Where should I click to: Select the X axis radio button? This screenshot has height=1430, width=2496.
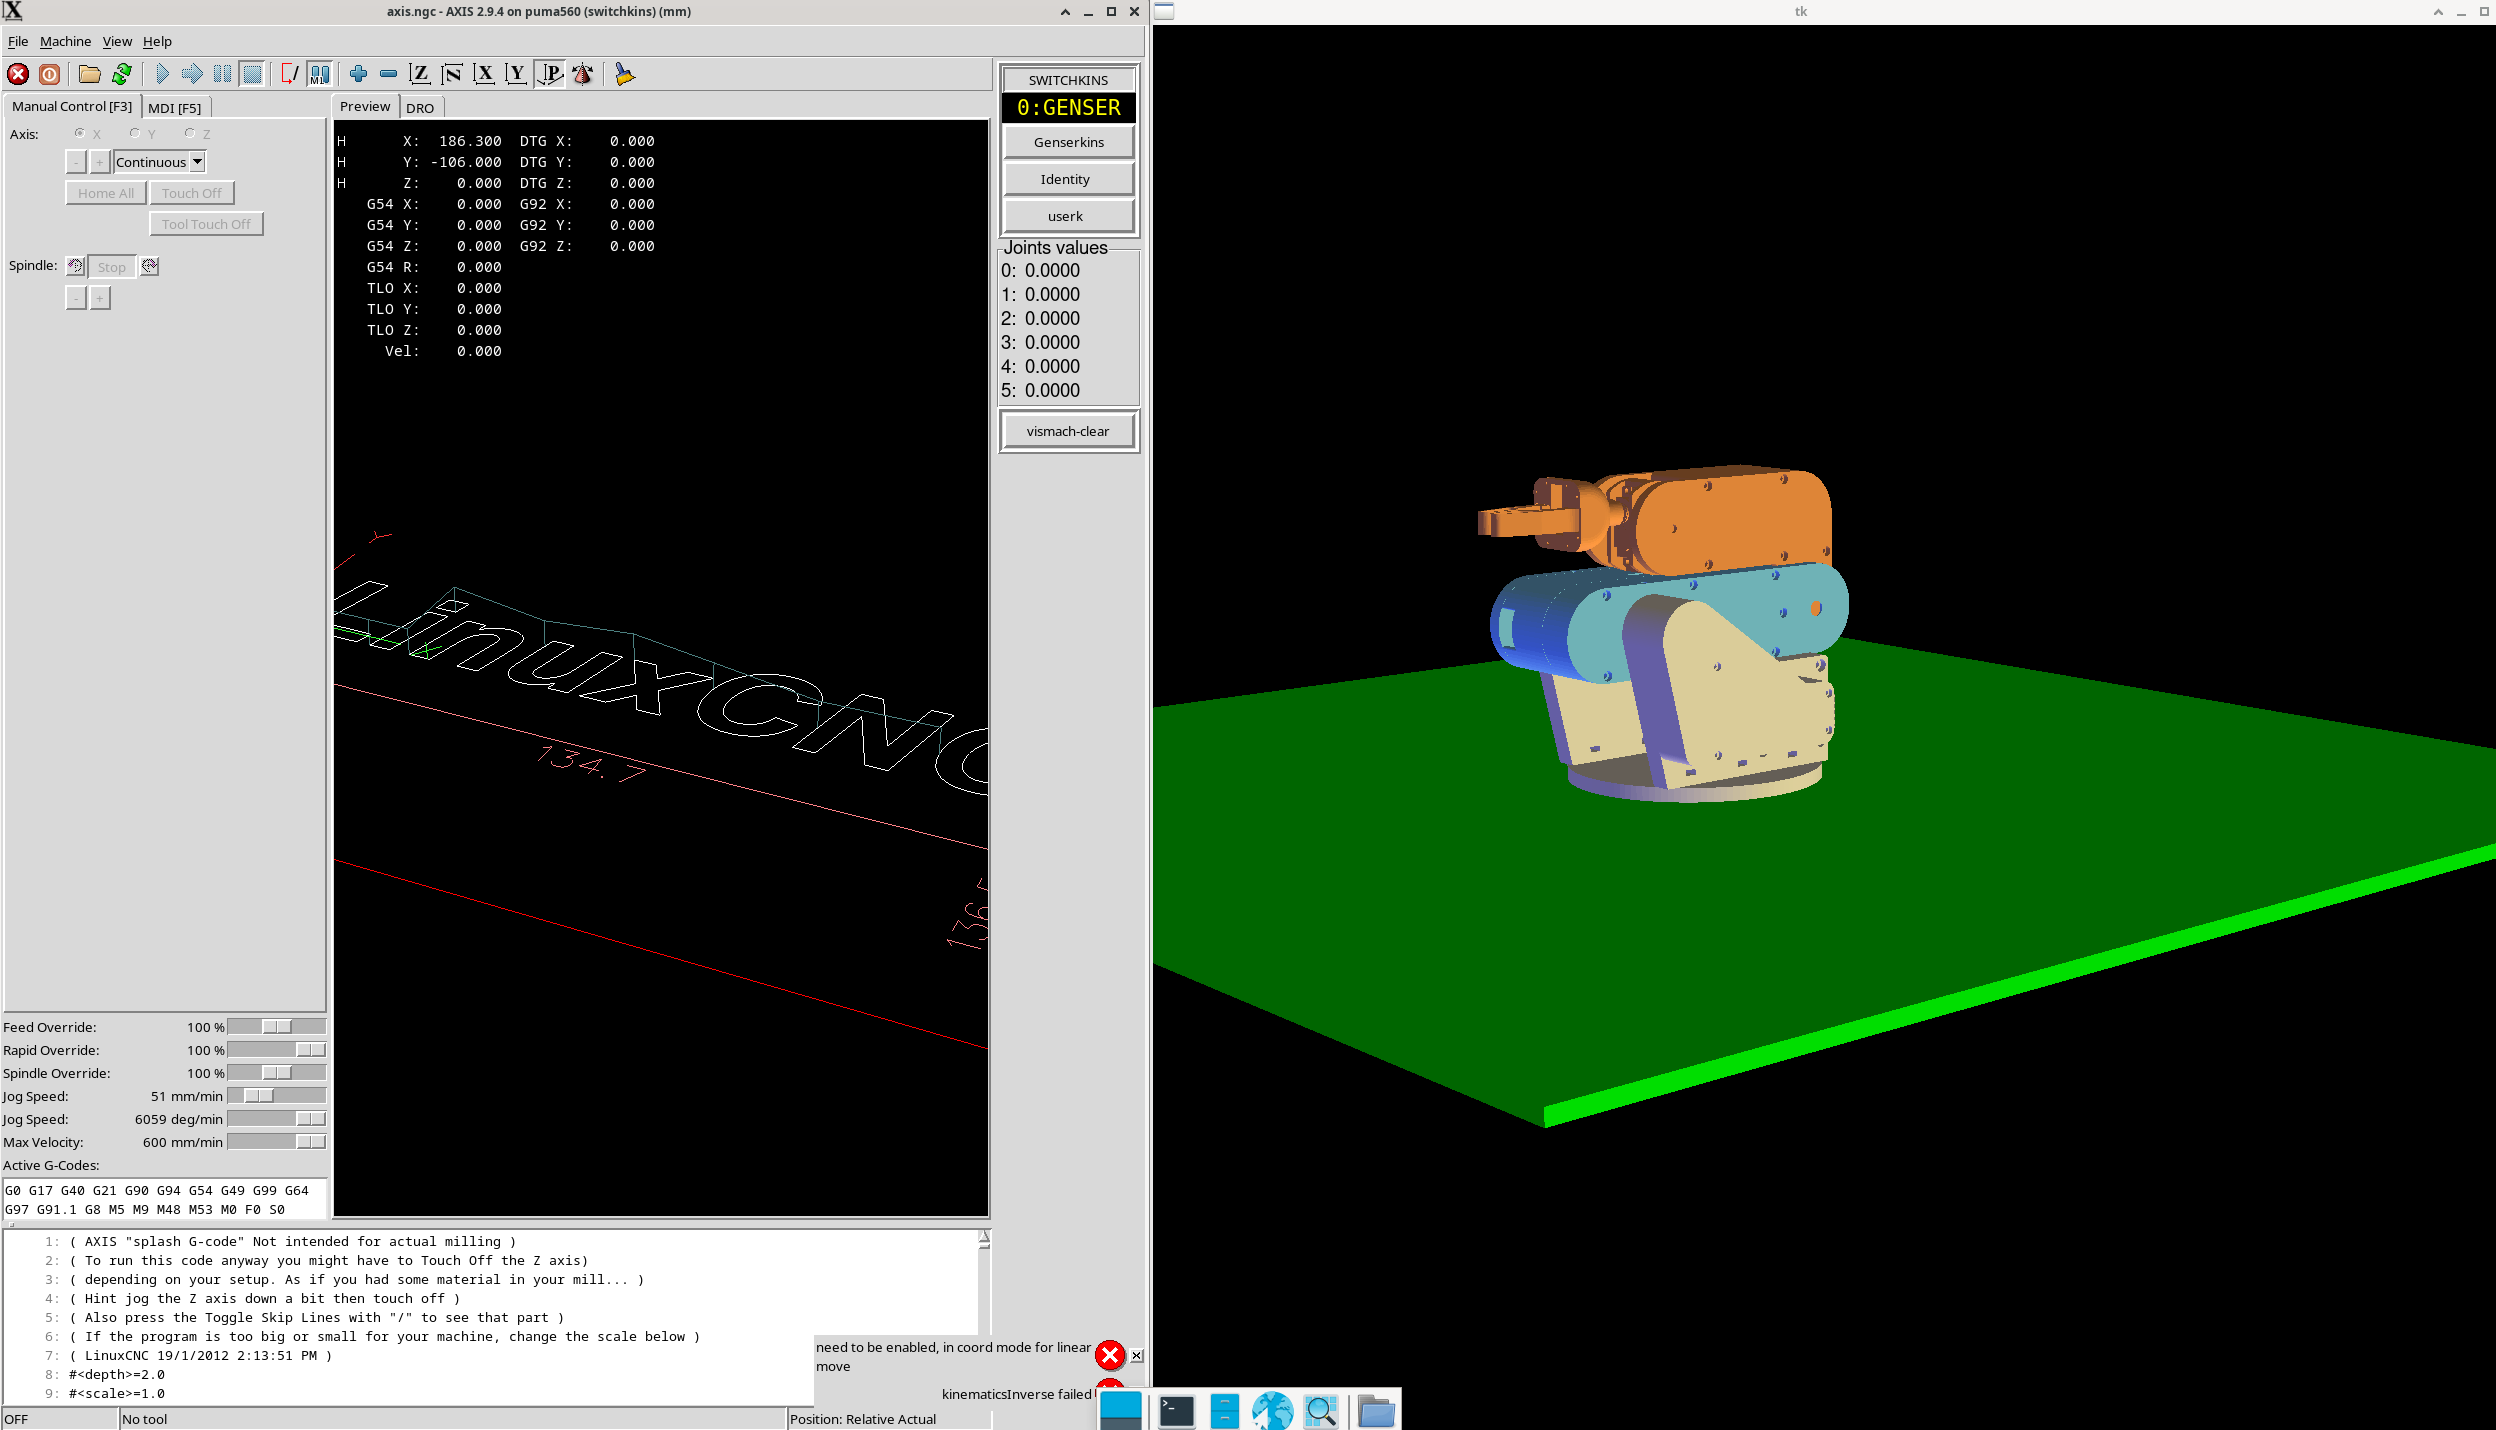pos(80,133)
